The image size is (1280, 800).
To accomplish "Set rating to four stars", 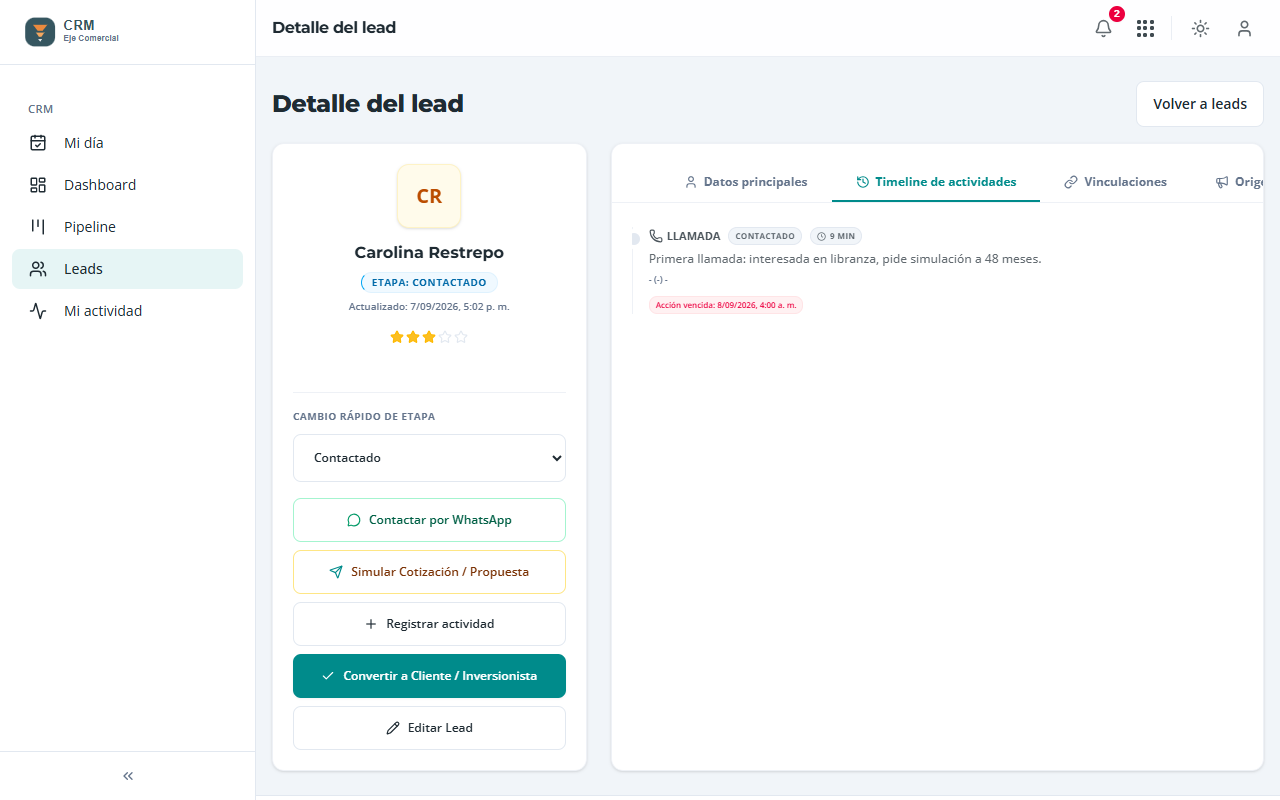I will (x=445, y=337).
